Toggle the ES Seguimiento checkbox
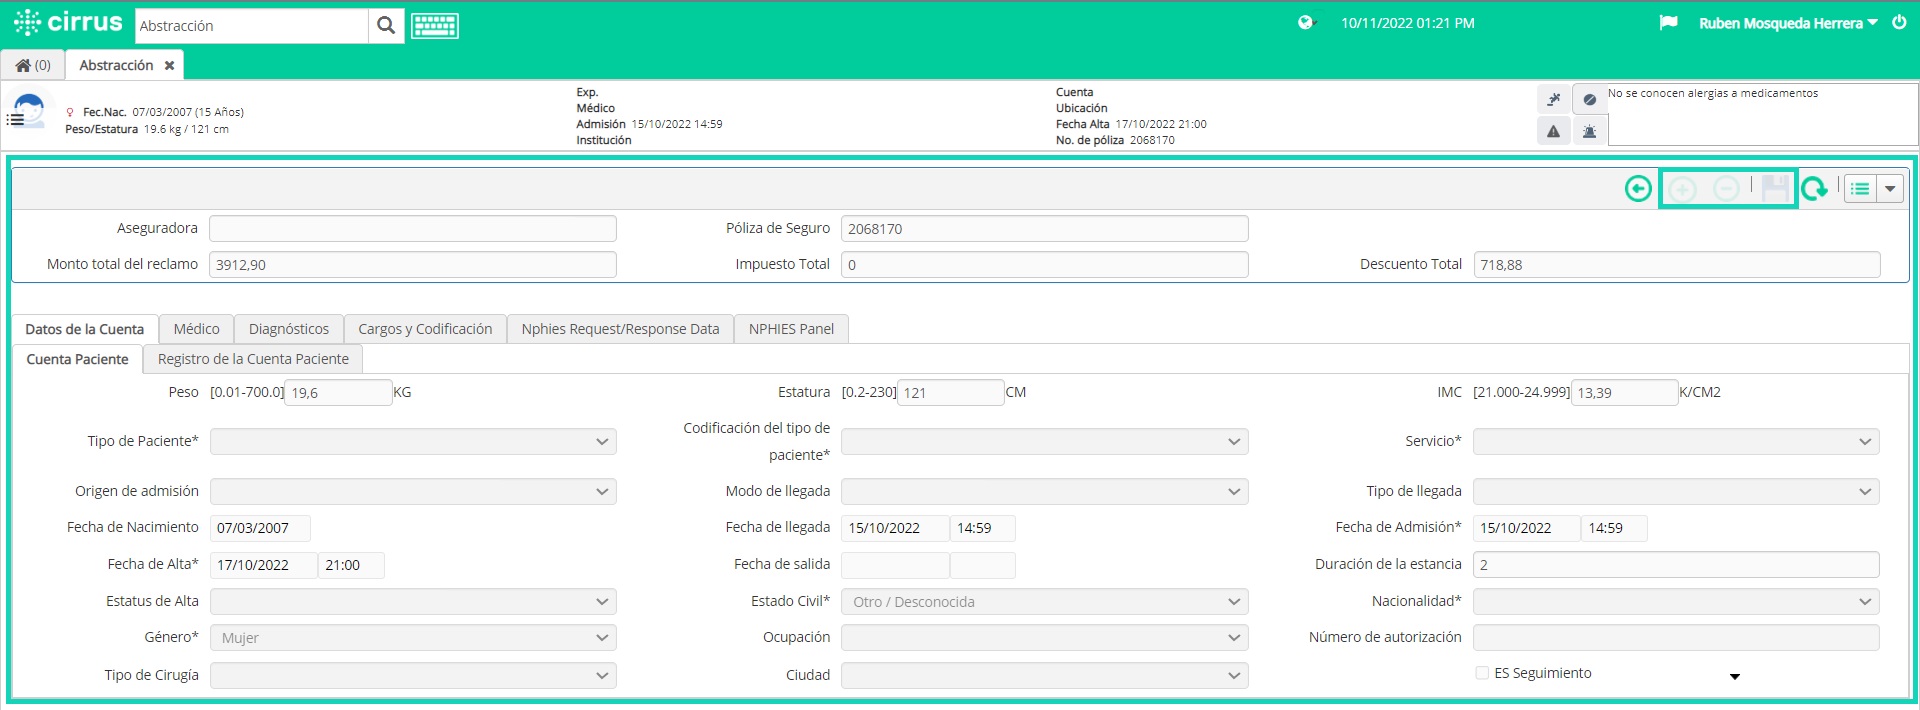 1482,673
